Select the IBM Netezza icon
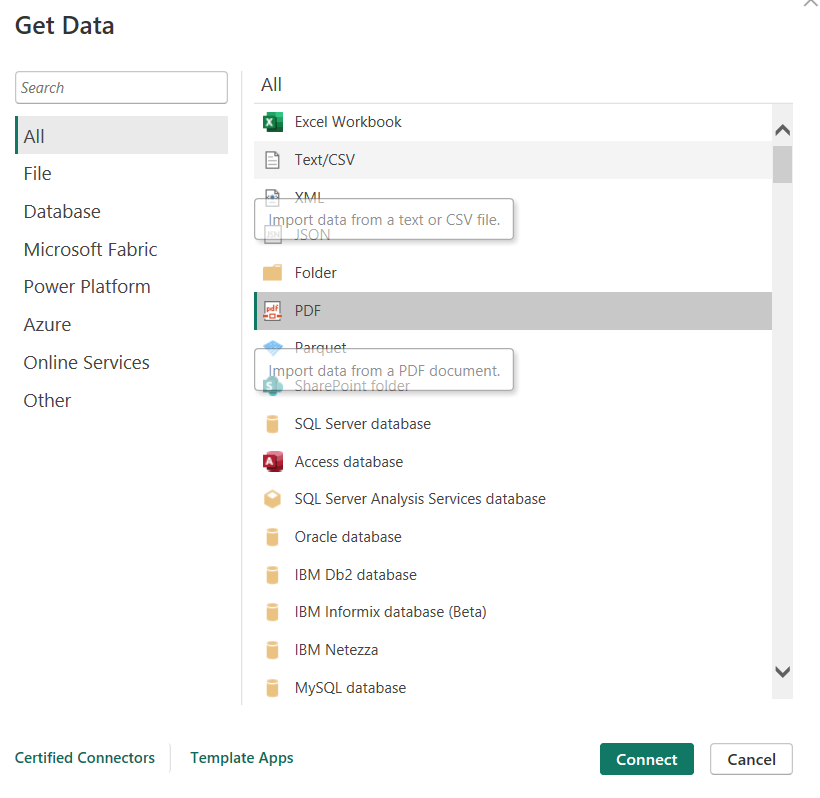 pos(272,650)
